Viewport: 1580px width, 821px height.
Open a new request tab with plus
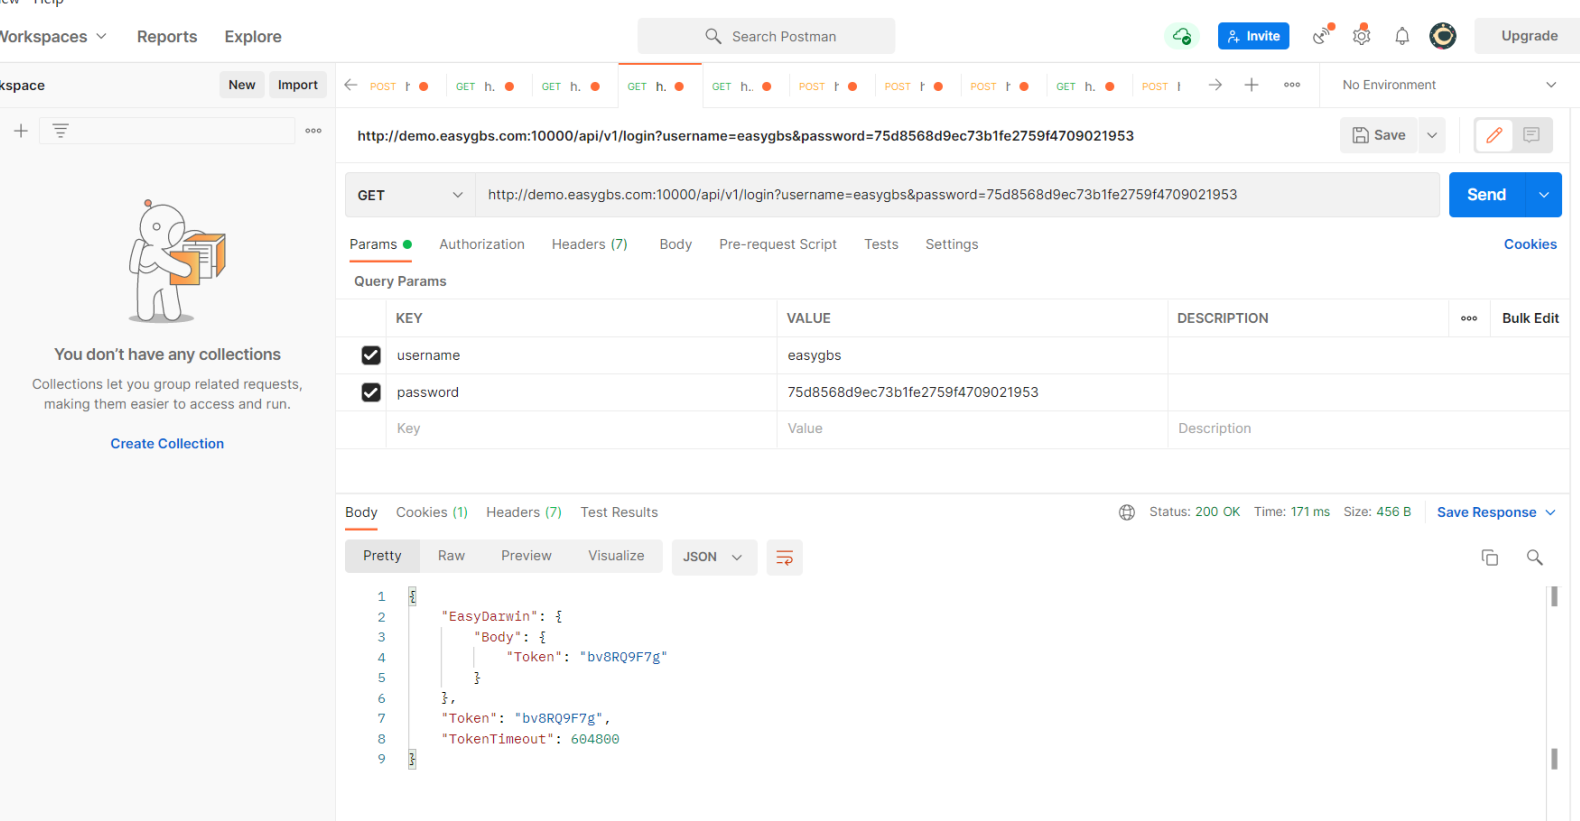pos(1251,85)
